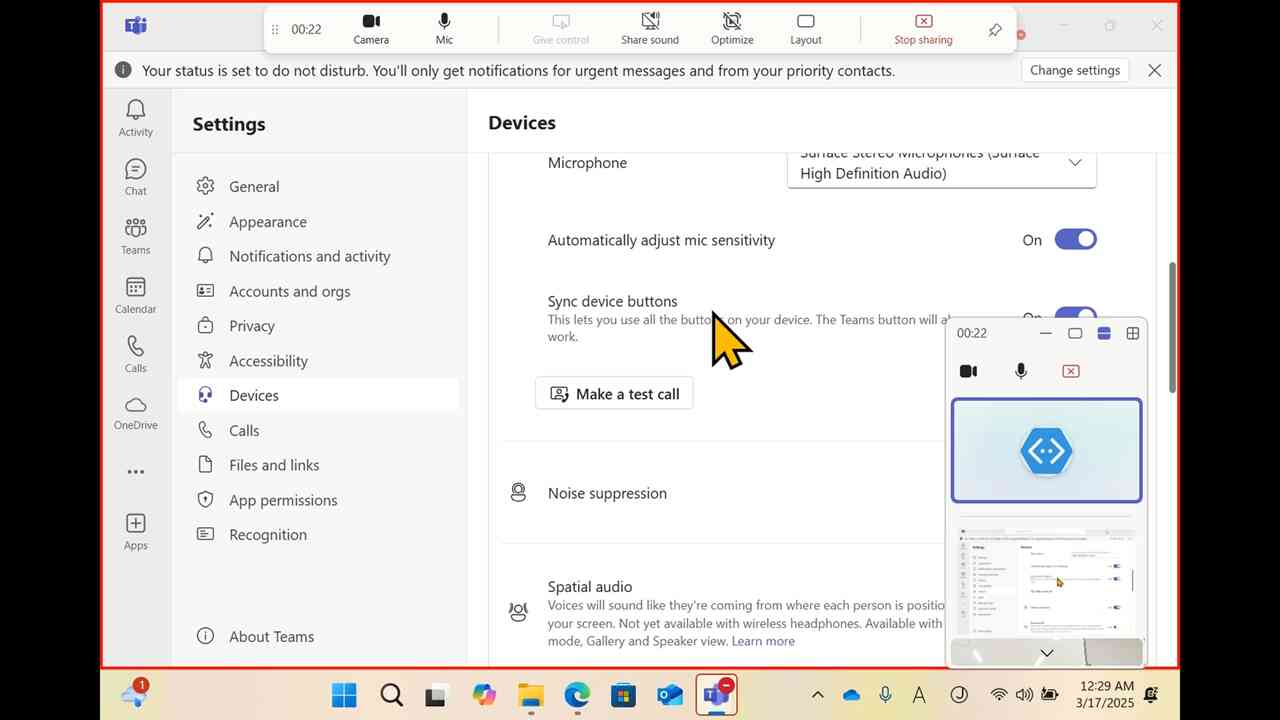Screen dimensions: 1280x720
Task: Open Apps in the Teams sidebar
Action: [x=136, y=532]
